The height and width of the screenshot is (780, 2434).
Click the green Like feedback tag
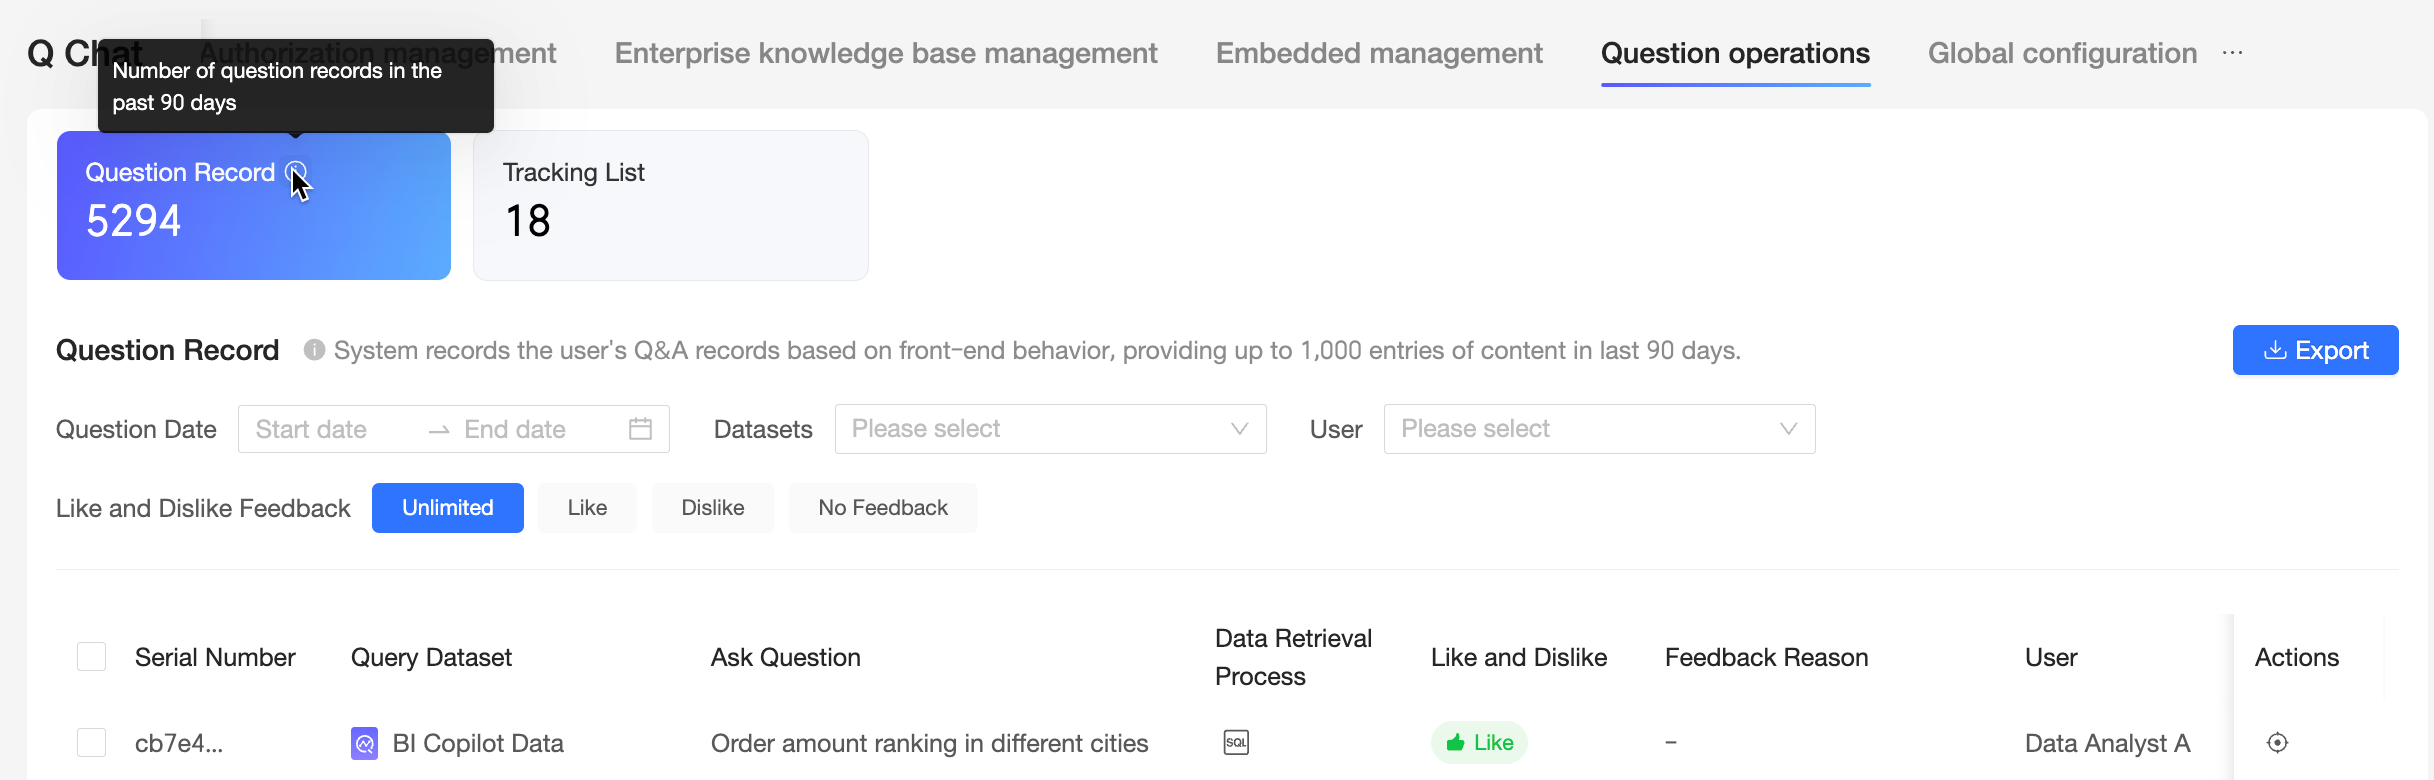pyautogui.click(x=1479, y=743)
